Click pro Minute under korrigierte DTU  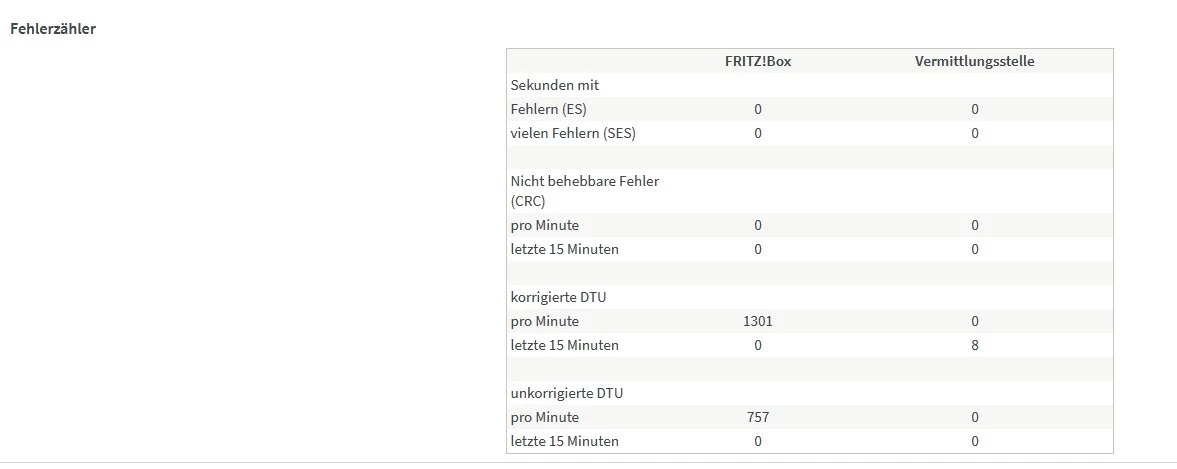tap(544, 321)
